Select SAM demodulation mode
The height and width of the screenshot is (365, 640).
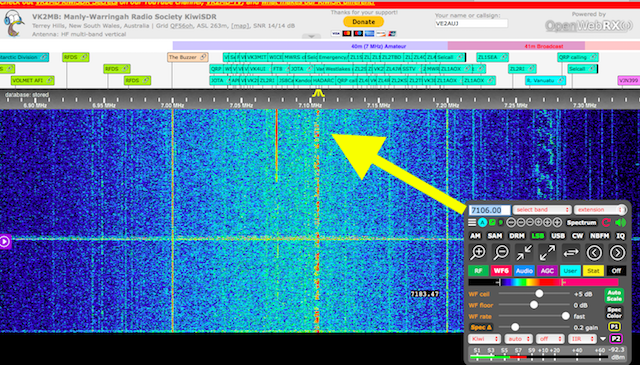495,236
